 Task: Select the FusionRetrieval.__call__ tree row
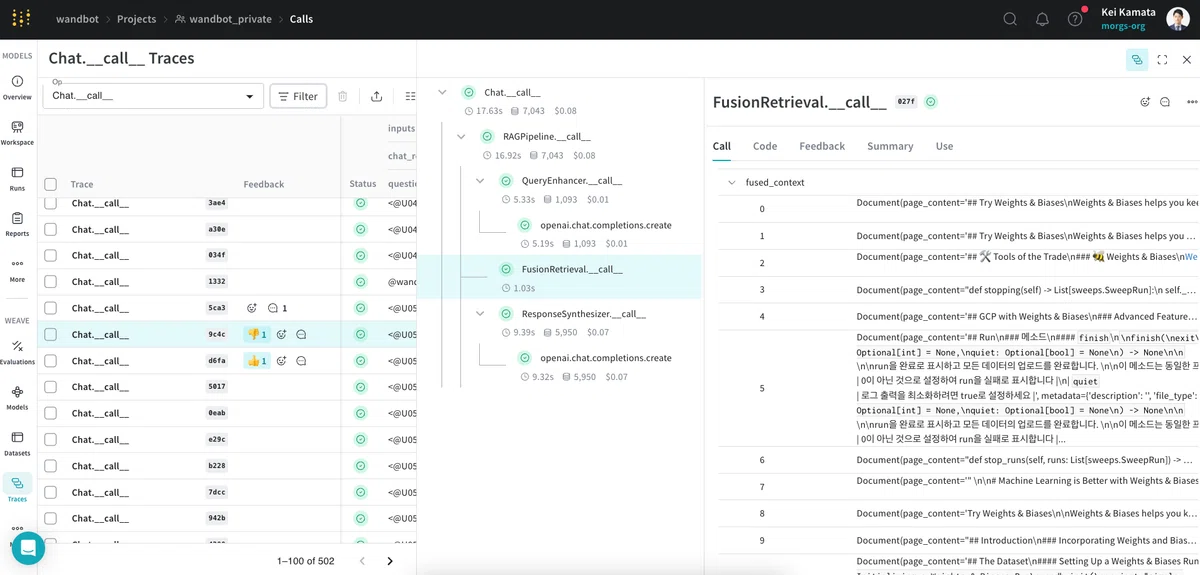[559, 277]
